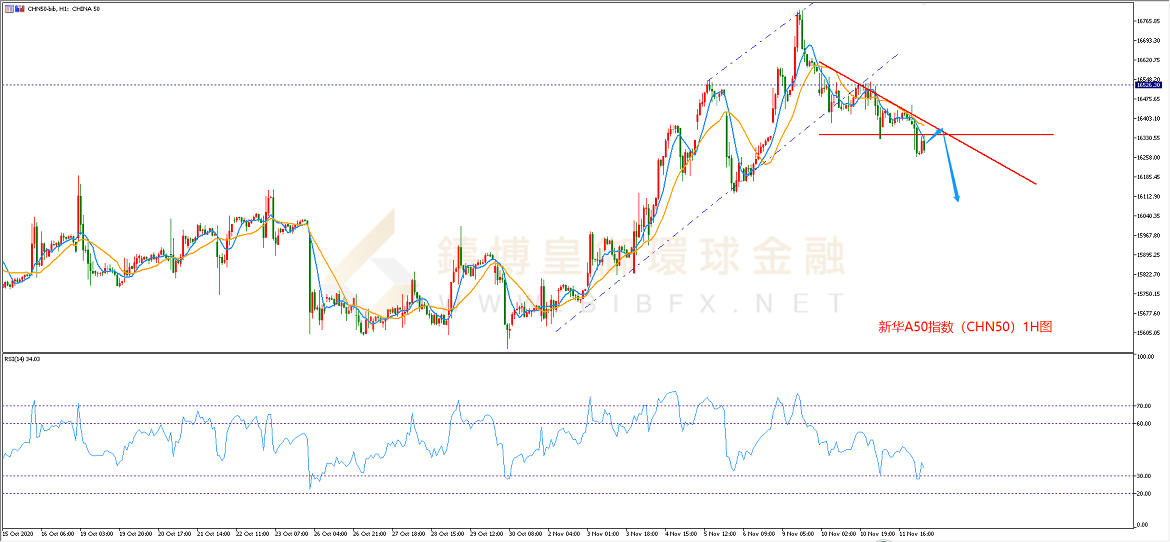Viewport: 1170px width, 542px height.
Task: Select the upper dashed blue channel line
Action: tap(760, 40)
